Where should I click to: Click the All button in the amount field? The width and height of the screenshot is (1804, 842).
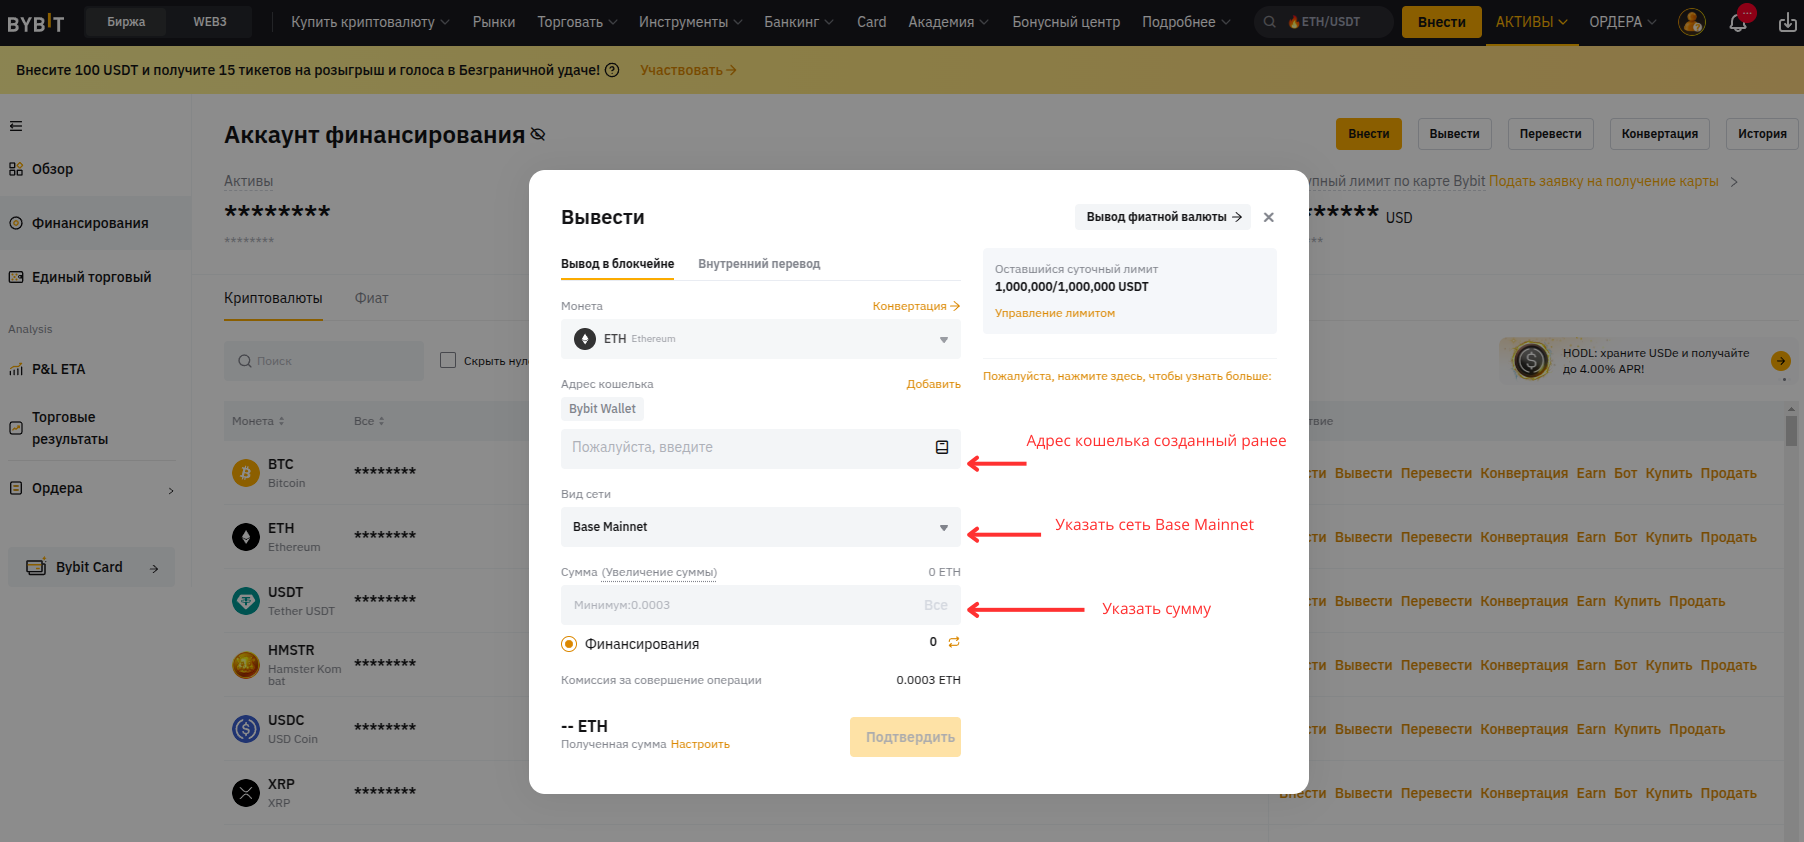pyautogui.click(x=936, y=605)
